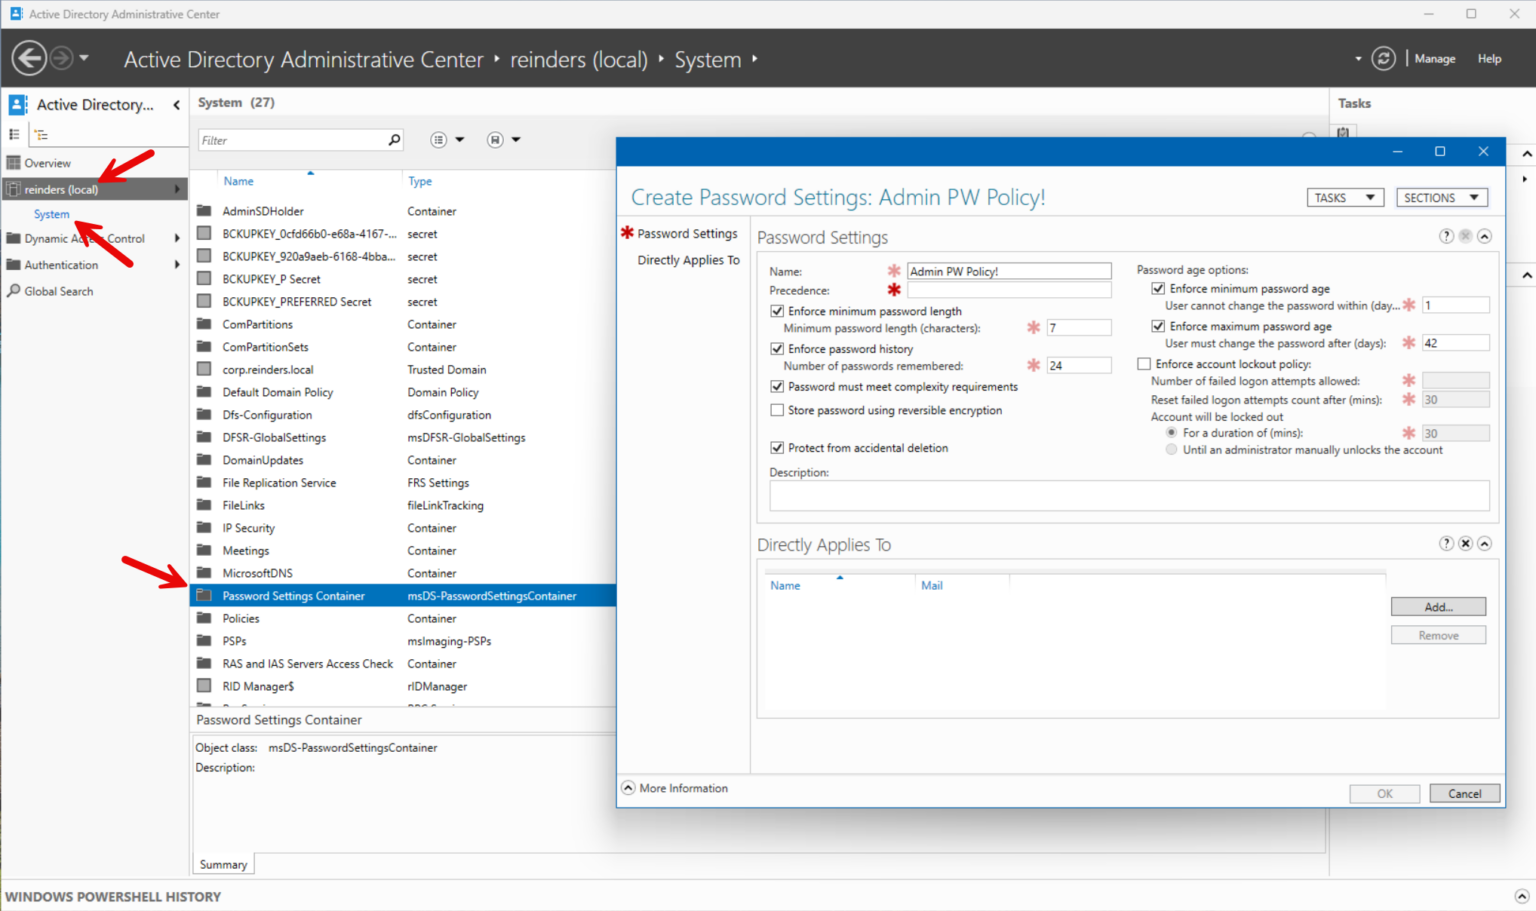Click the Cancel button
1536x911 pixels.
(1465, 794)
